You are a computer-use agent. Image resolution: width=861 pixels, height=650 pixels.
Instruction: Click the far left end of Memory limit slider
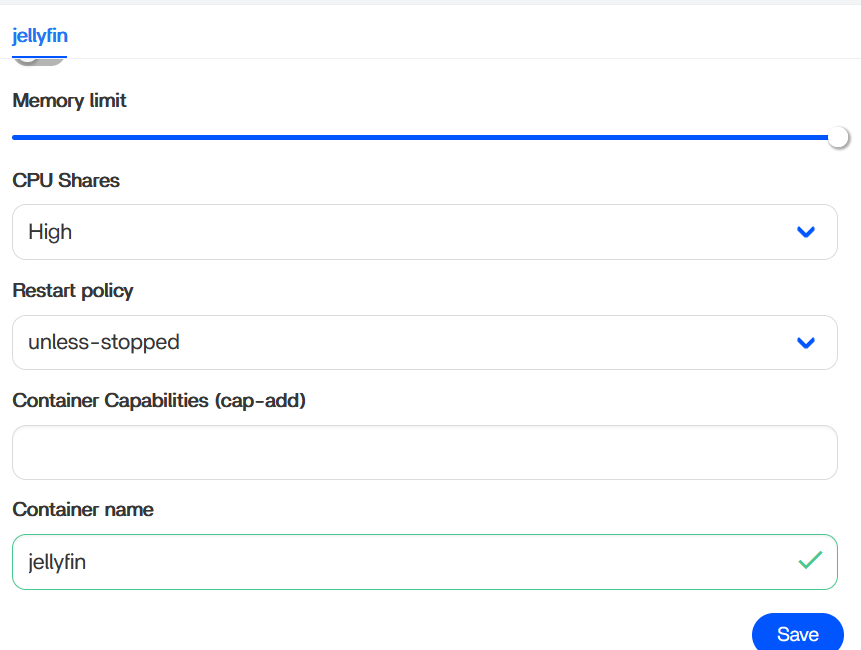tap(15, 137)
